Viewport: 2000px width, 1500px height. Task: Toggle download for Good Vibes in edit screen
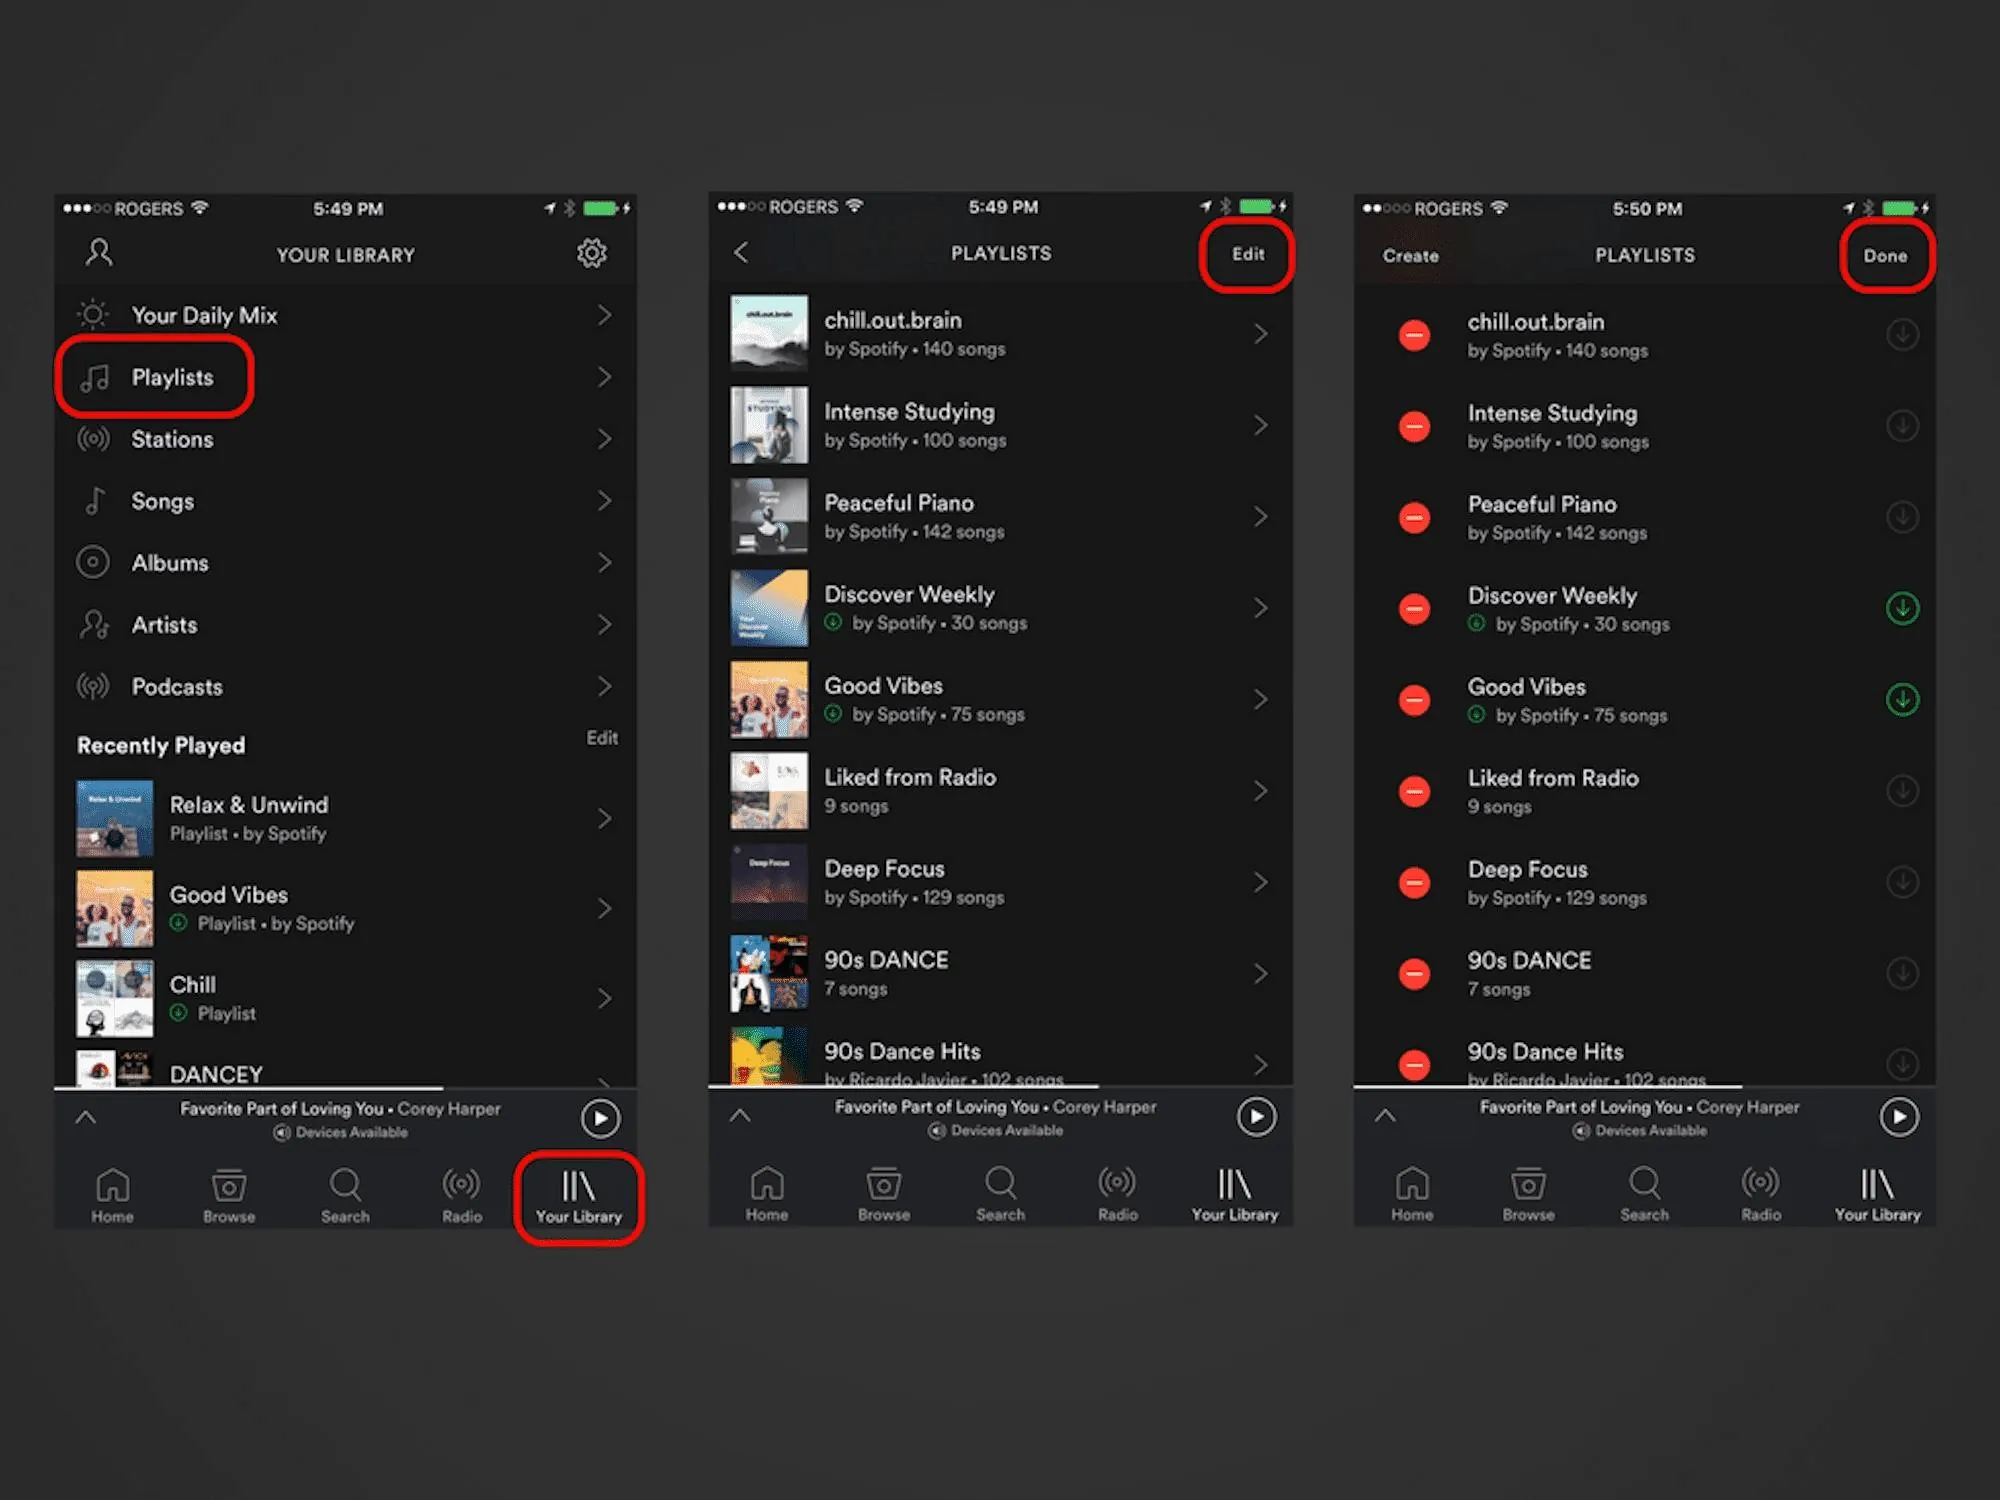pos(1902,699)
